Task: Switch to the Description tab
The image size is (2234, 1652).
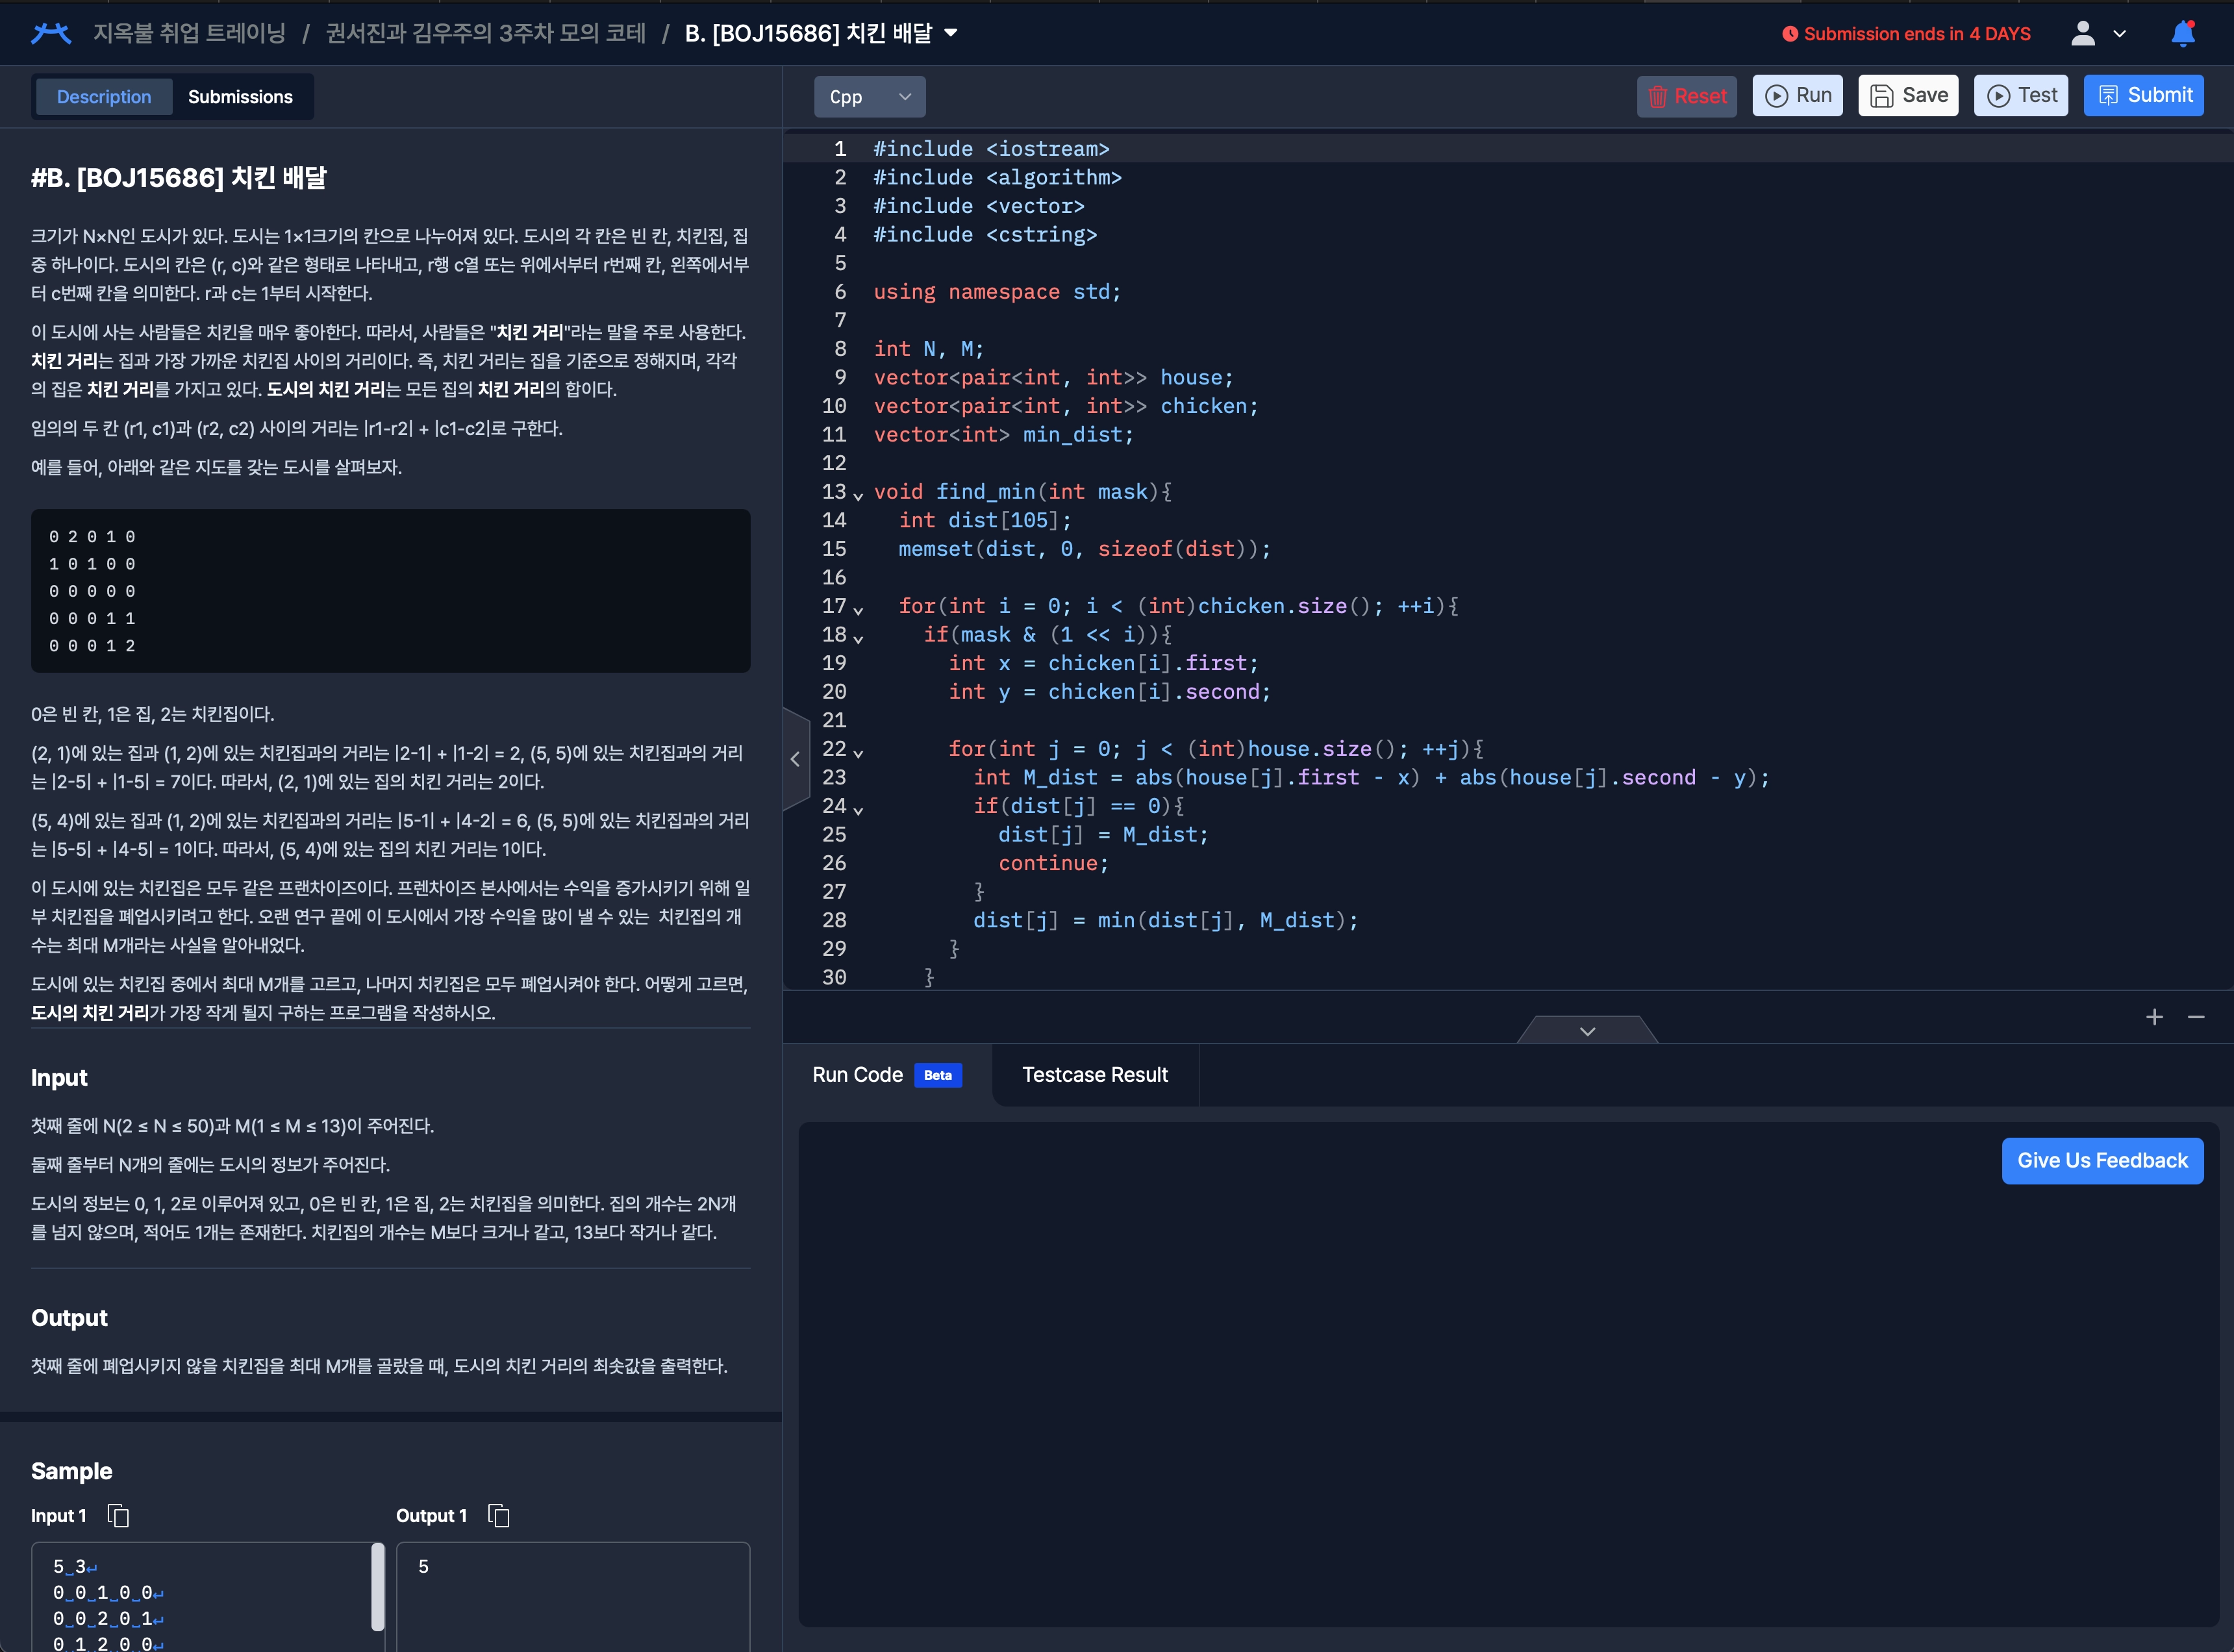Action: (x=104, y=97)
